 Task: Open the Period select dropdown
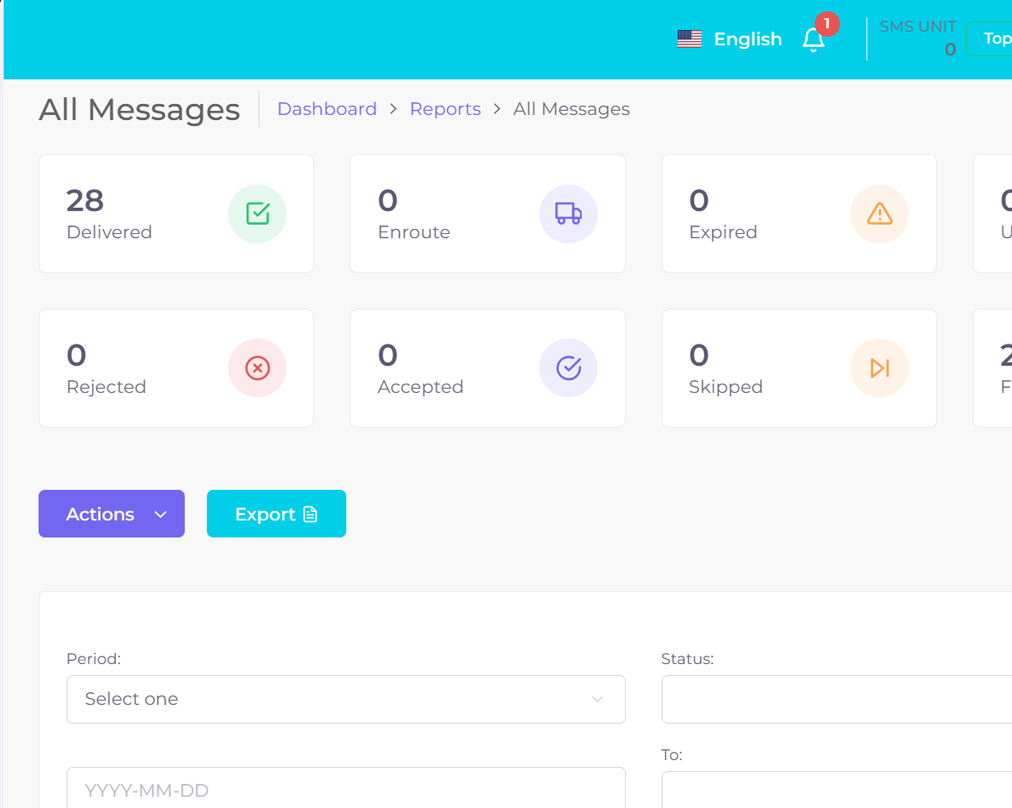345,699
